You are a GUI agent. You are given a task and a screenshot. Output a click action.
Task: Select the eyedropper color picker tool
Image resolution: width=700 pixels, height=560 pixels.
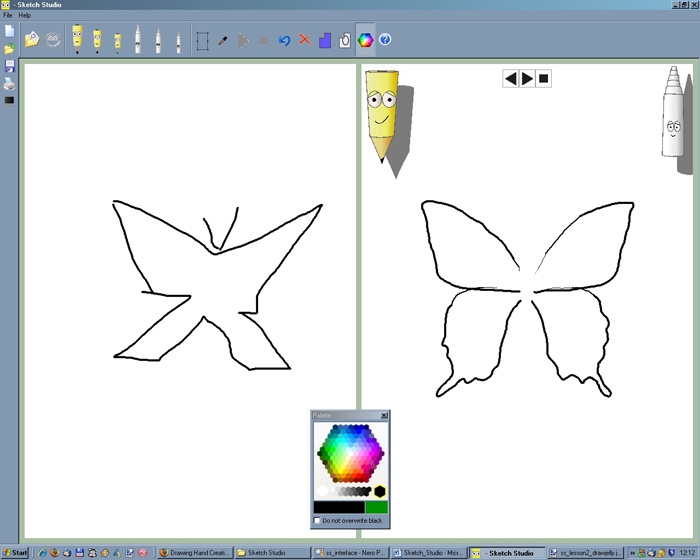pyautogui.click(x=223, y=40)
